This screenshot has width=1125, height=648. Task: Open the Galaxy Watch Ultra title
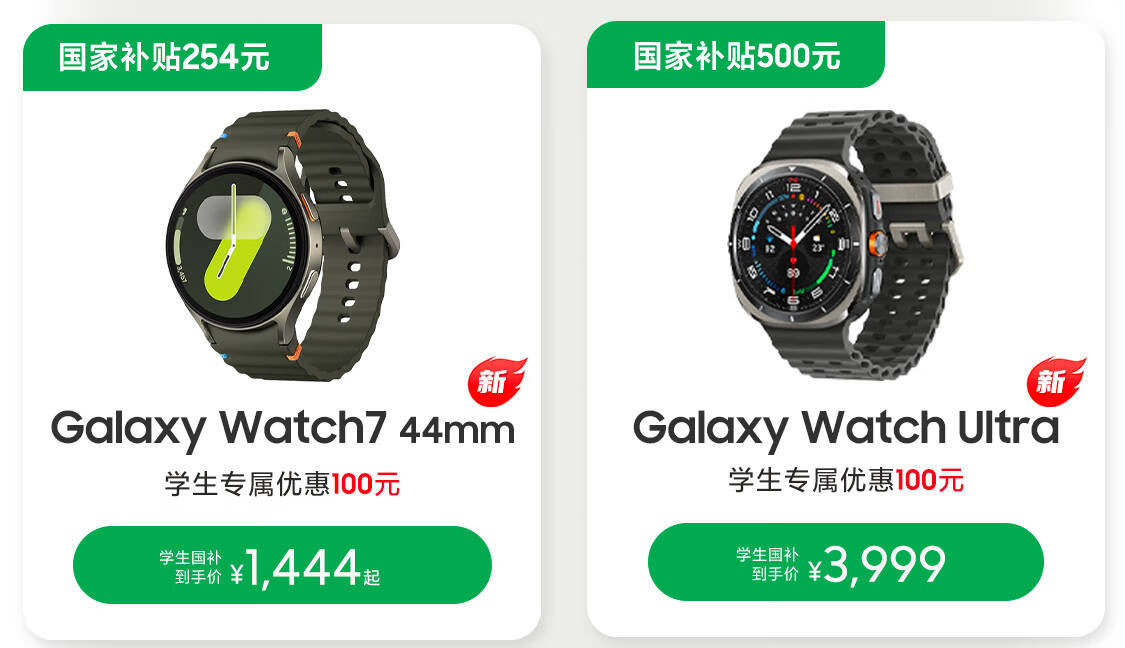[845, 428]
